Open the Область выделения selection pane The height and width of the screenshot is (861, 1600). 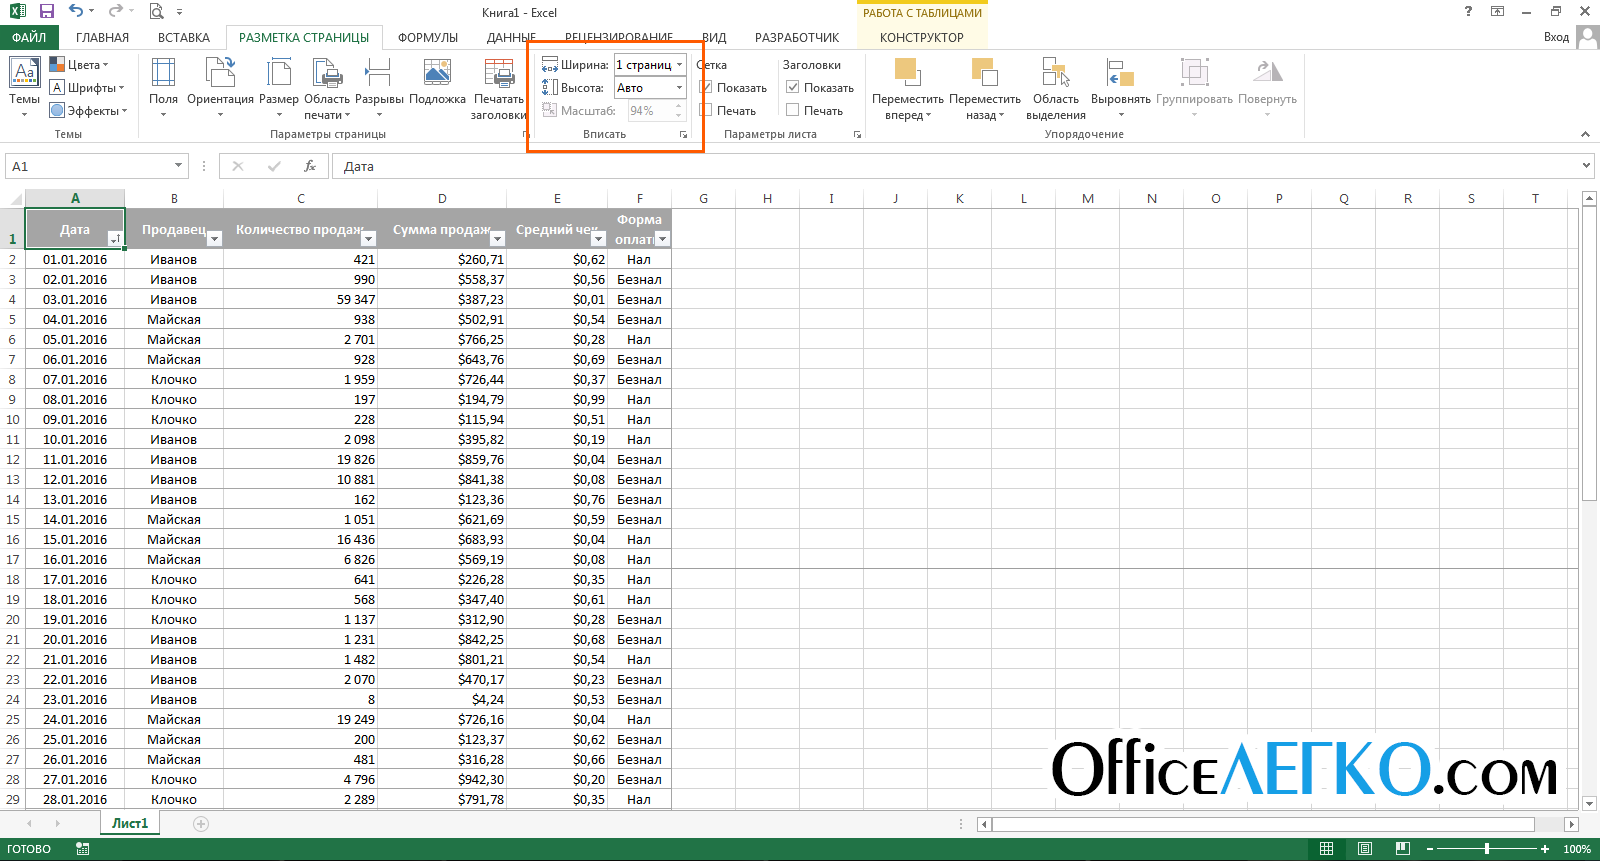(x=1056, y=88)
